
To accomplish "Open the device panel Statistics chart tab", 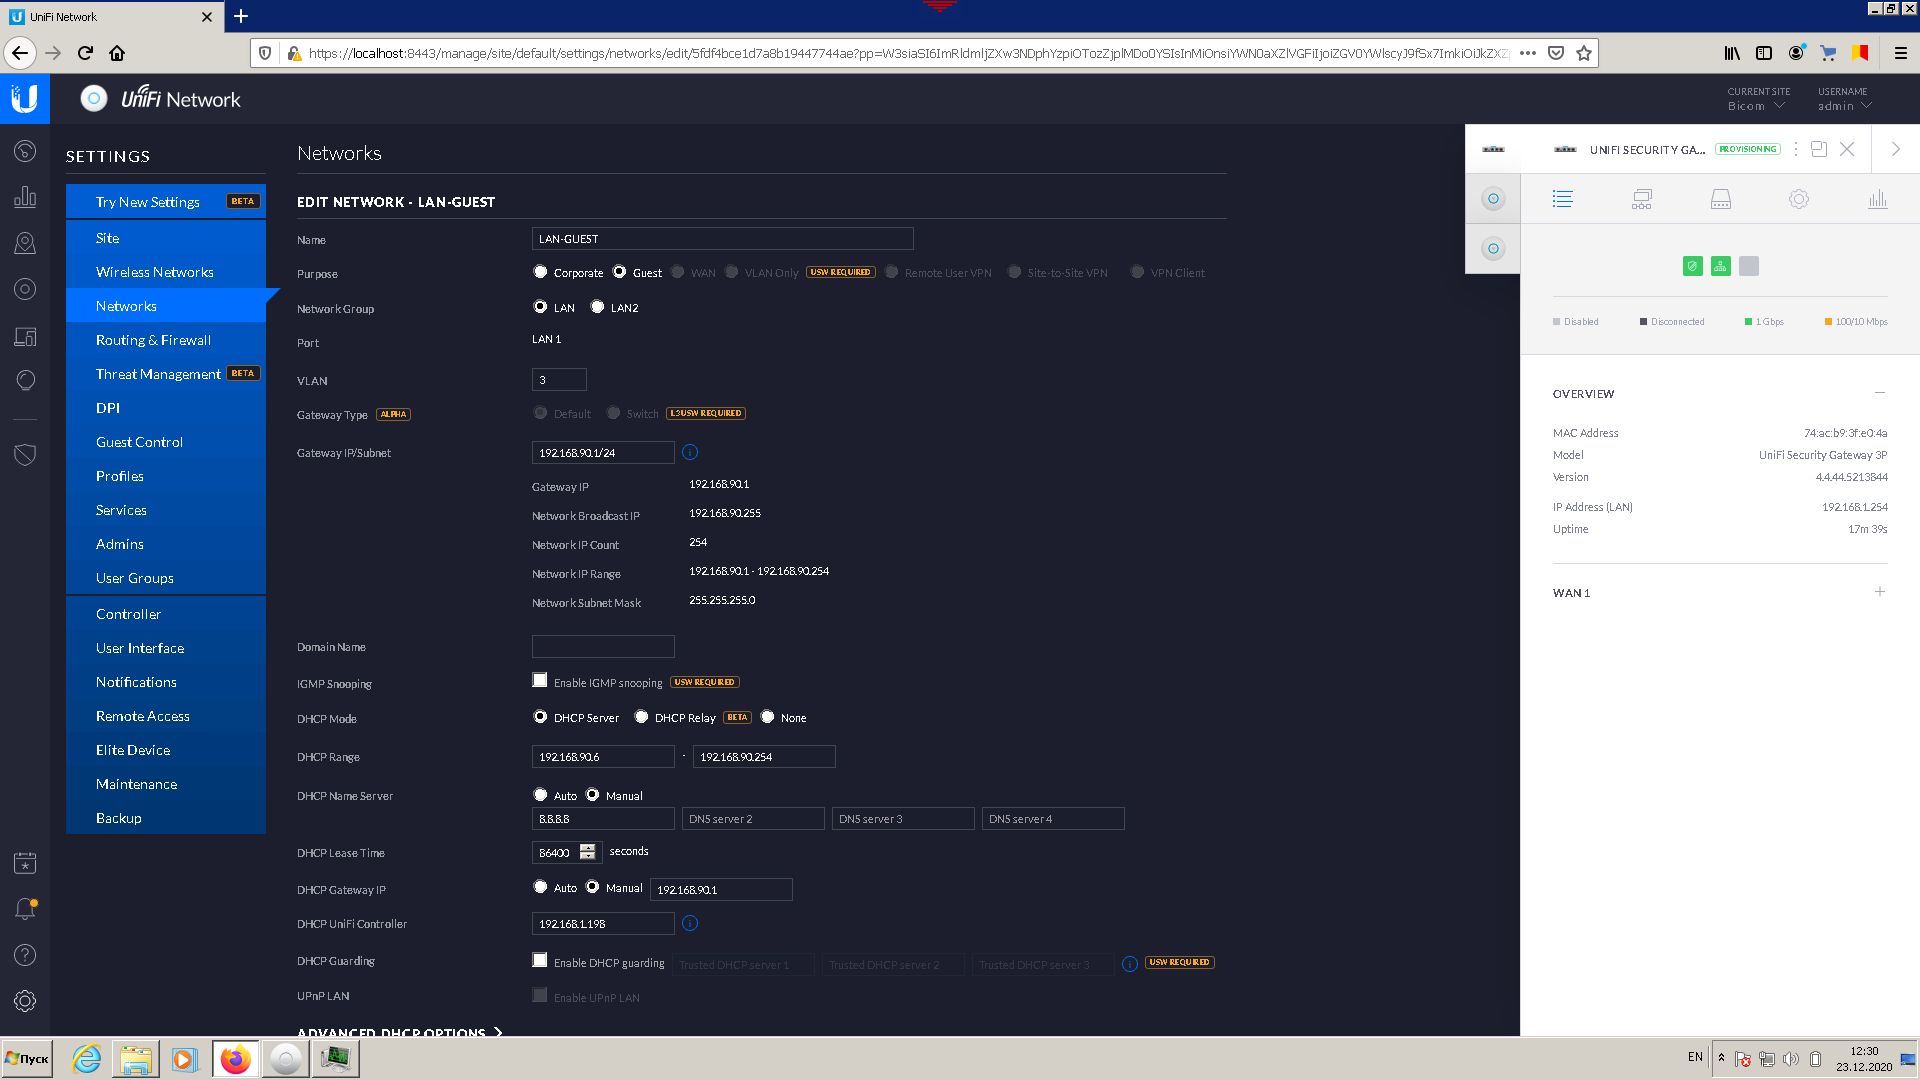I will 1877,199.
